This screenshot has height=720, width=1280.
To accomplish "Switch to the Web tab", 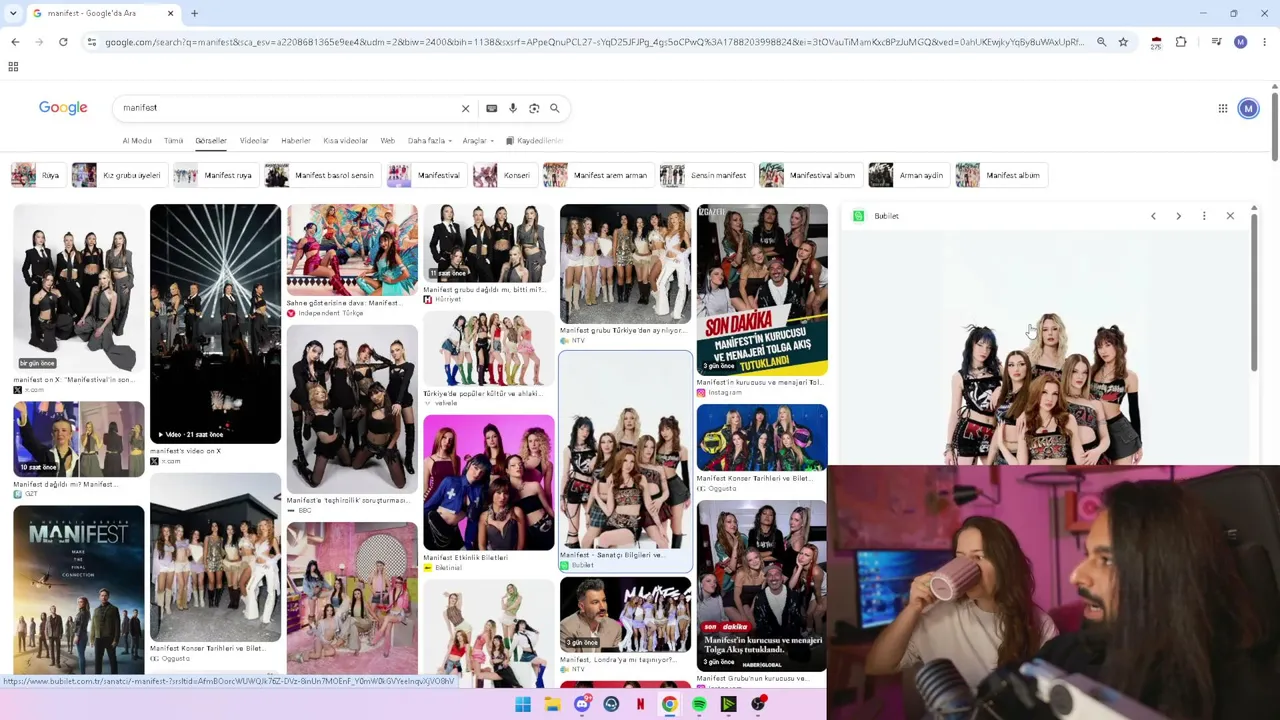I will [x=388, y=141].
